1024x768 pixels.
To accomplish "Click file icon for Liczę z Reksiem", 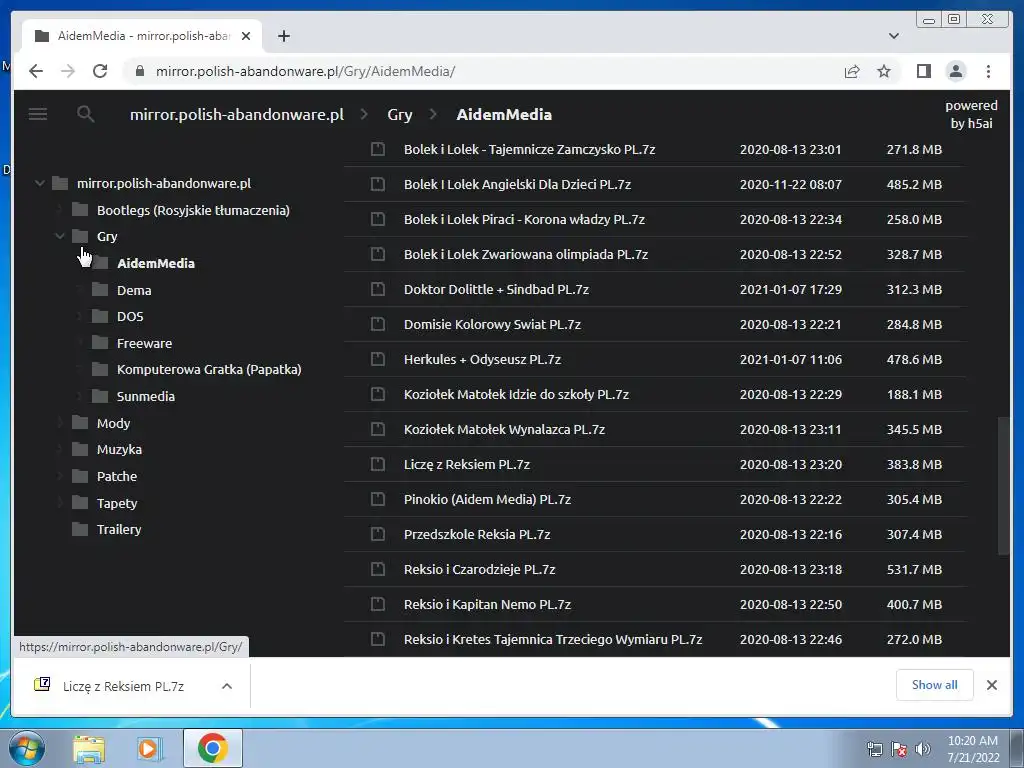I will point(377,464).
